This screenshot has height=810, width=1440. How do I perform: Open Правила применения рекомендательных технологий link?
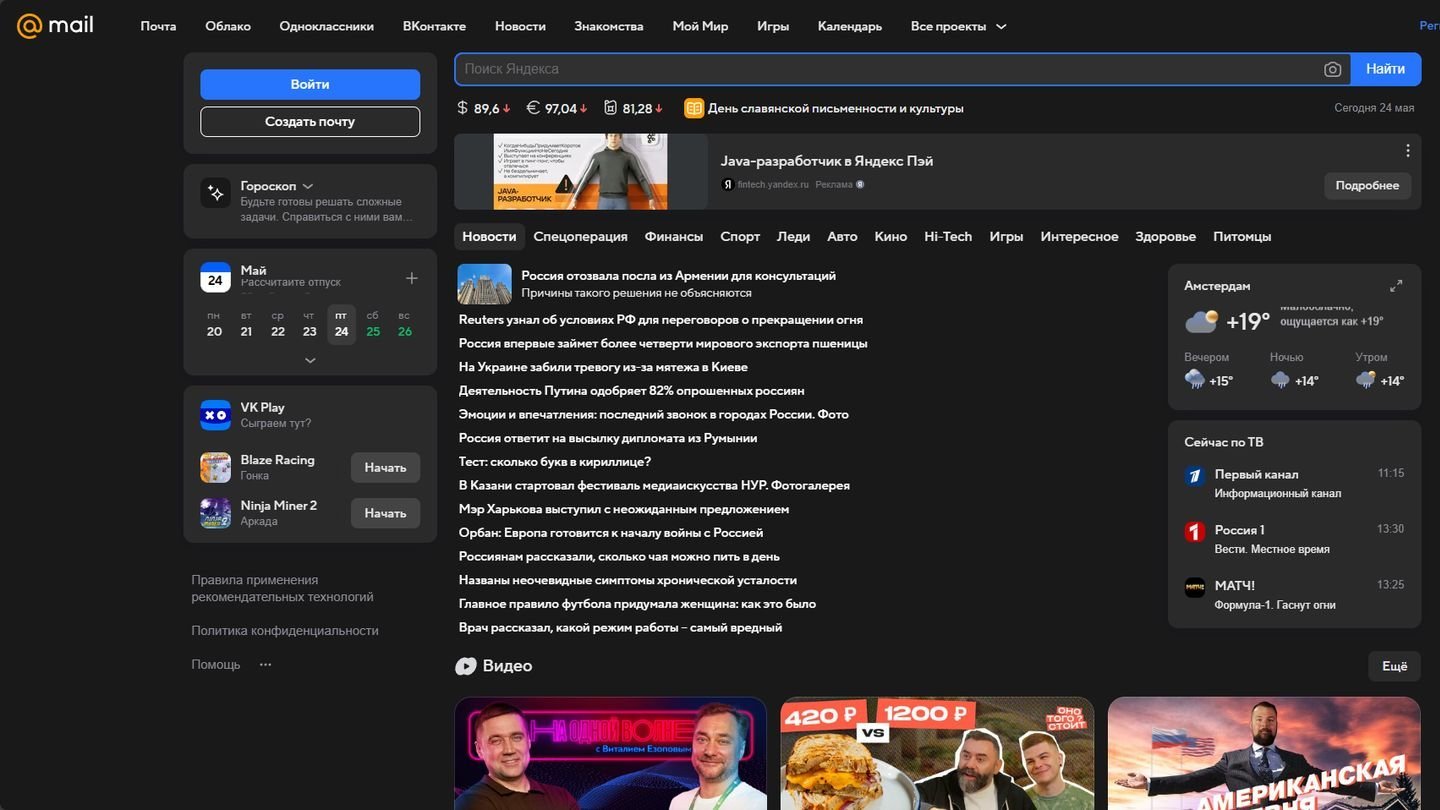(282, 588)
